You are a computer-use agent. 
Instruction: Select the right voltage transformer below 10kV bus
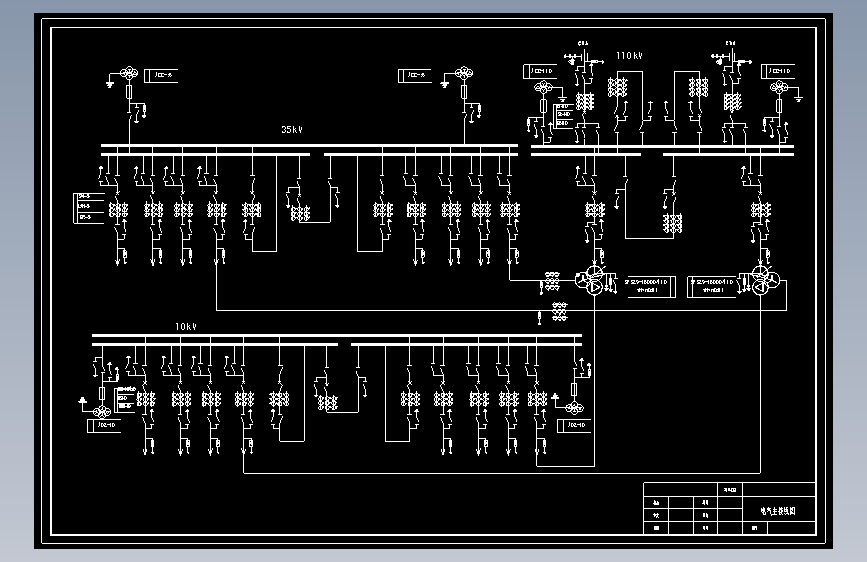tap(574, 408)
